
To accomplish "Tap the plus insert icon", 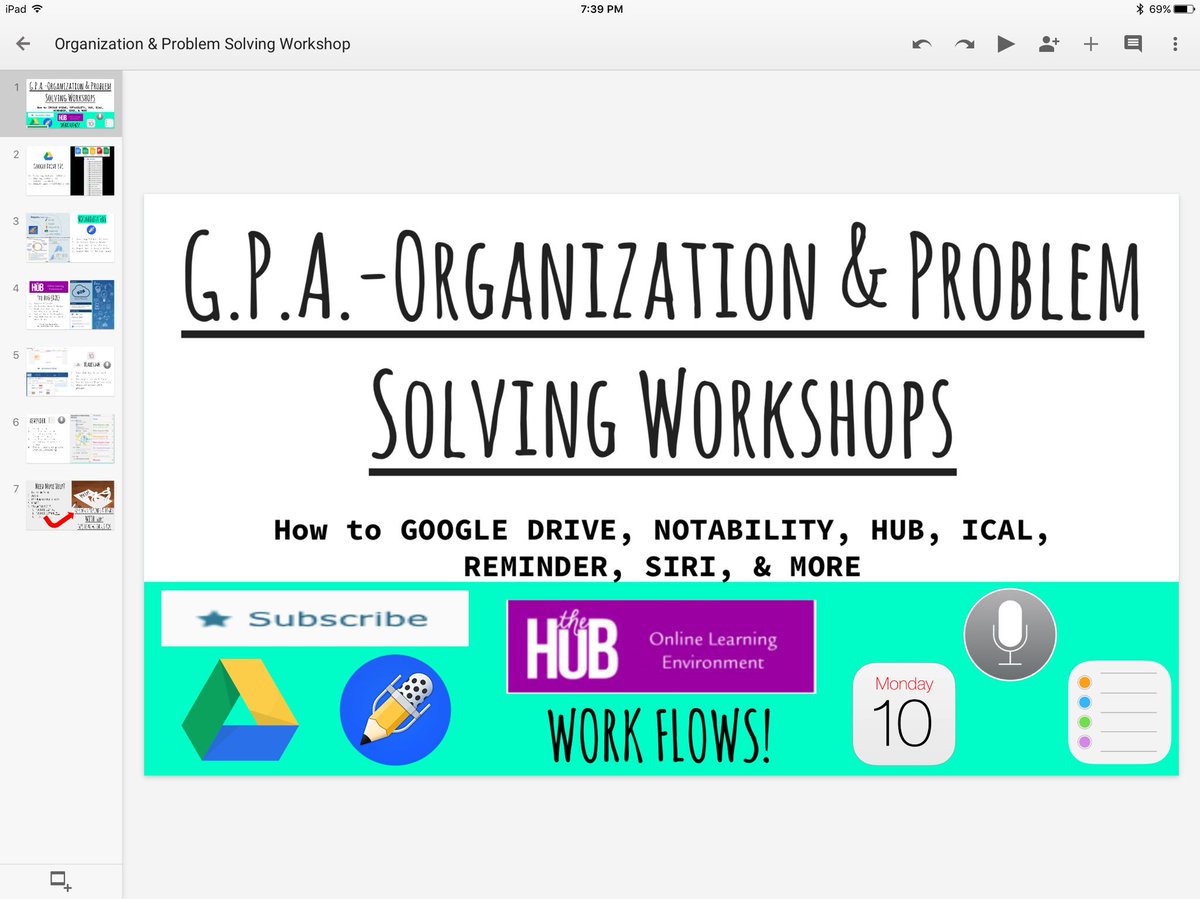I will tap(1091, 44).
